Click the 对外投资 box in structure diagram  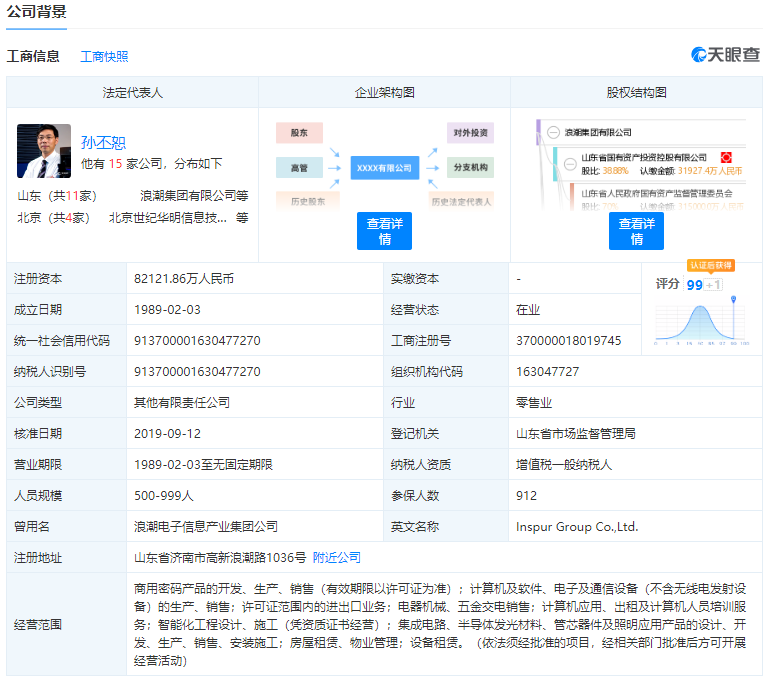(x=470, y=133)
